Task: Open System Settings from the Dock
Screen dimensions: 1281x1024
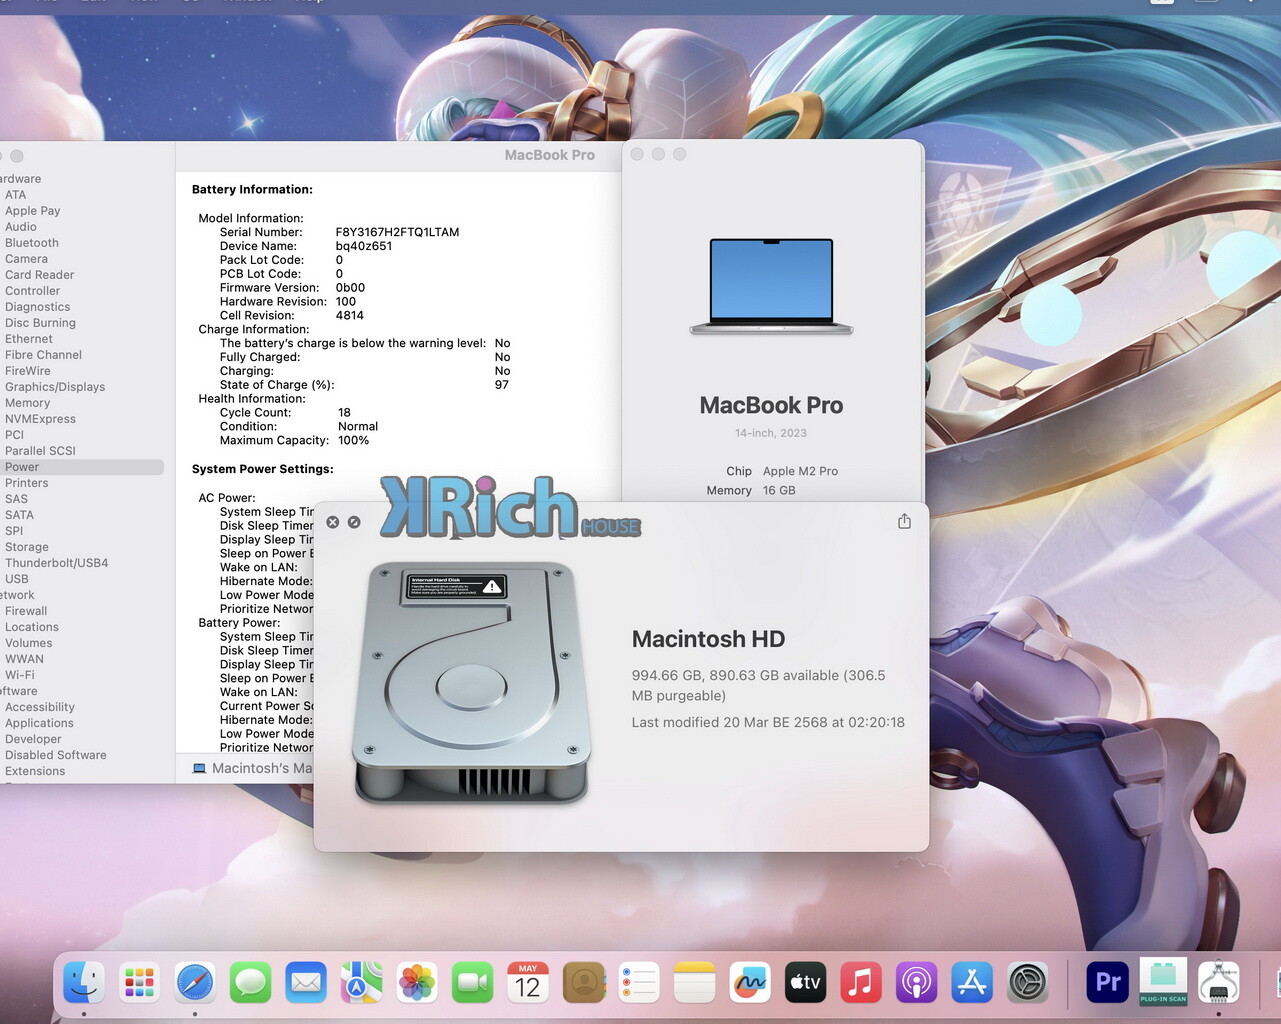Action: [1027, 982]
